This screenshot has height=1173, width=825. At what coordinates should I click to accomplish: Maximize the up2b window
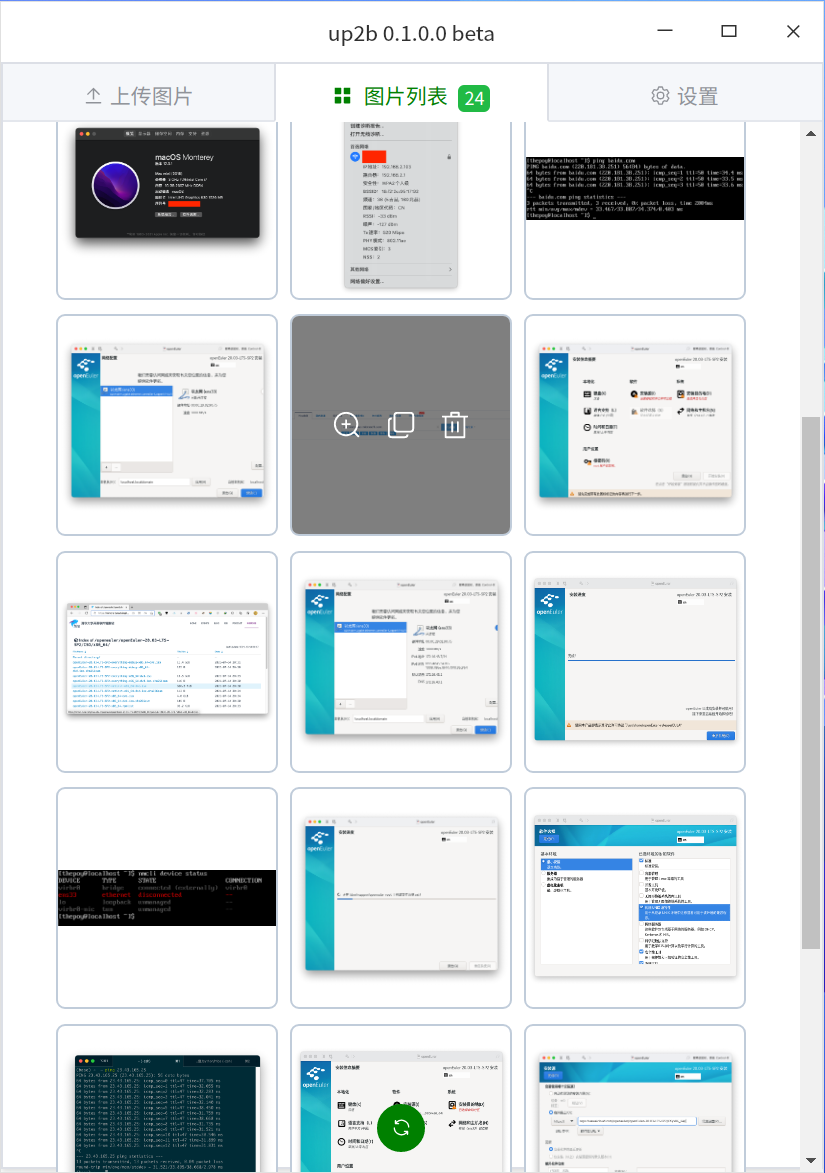(x=729, y=31)
